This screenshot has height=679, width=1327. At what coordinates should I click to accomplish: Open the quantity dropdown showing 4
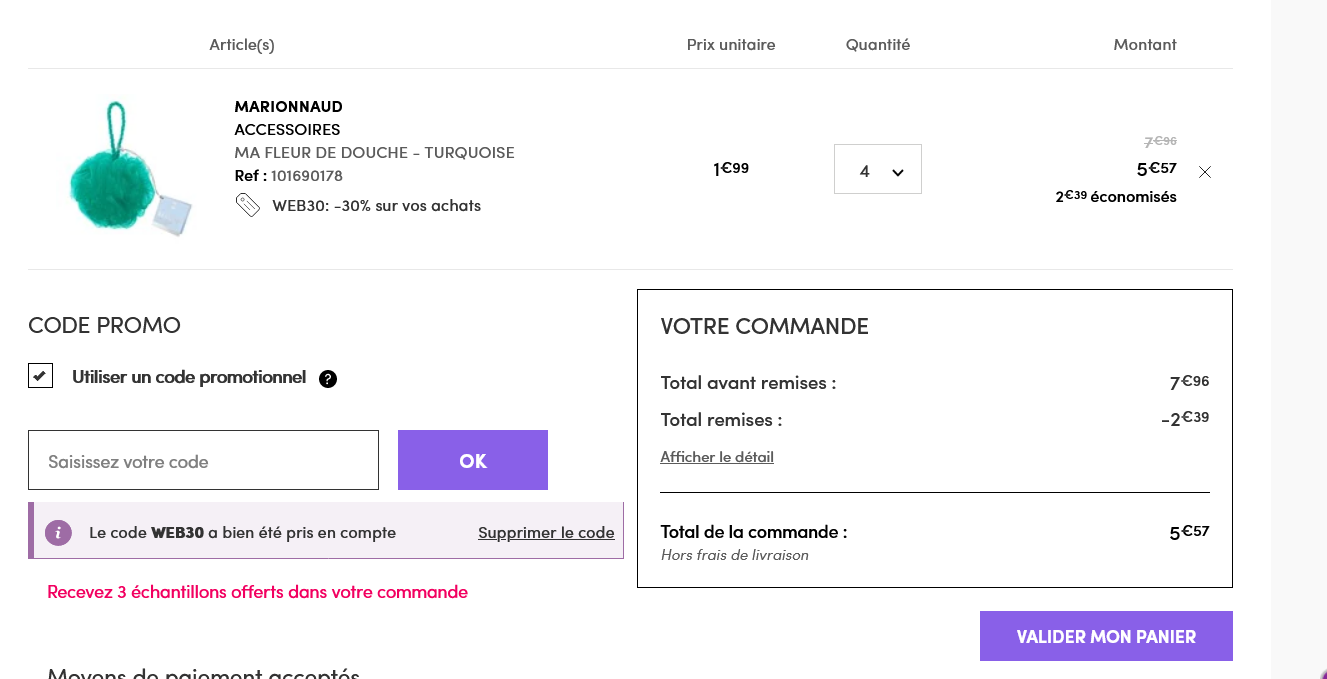coord(877,170)
